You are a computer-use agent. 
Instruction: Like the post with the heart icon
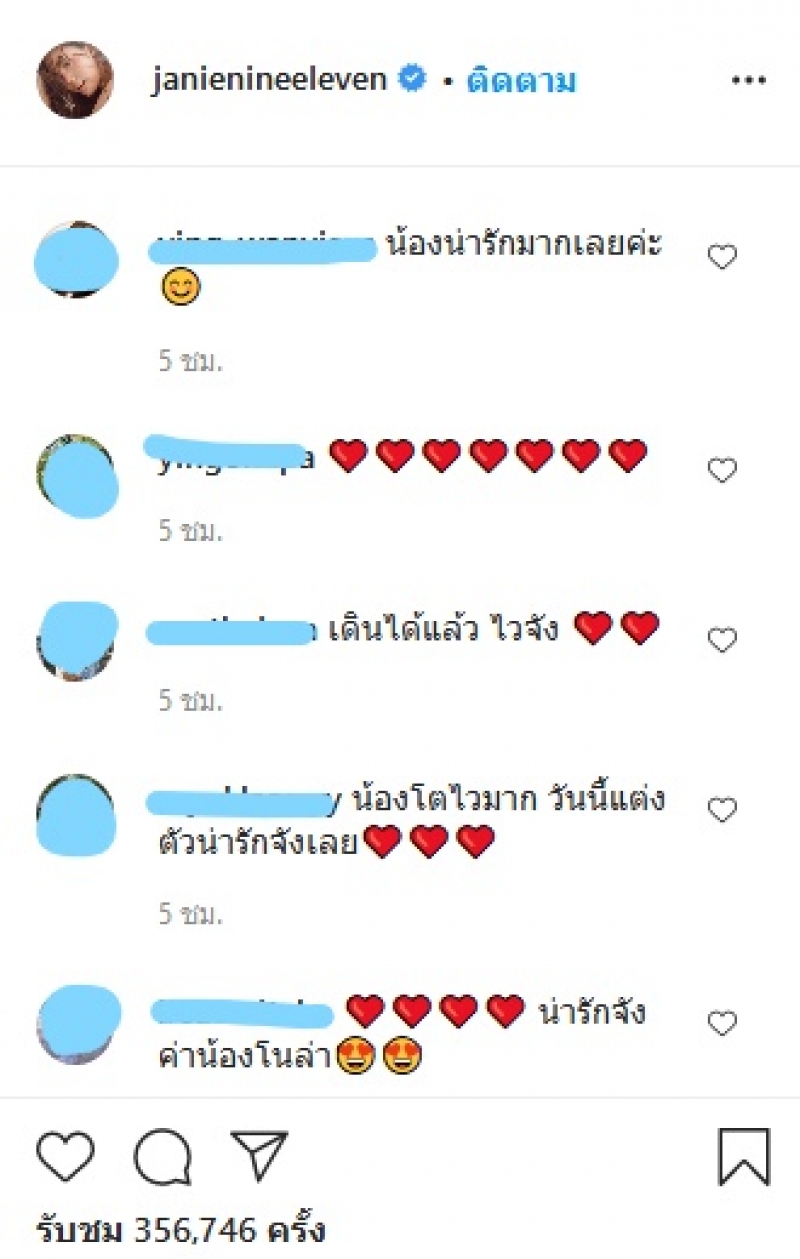[66, 1157]
